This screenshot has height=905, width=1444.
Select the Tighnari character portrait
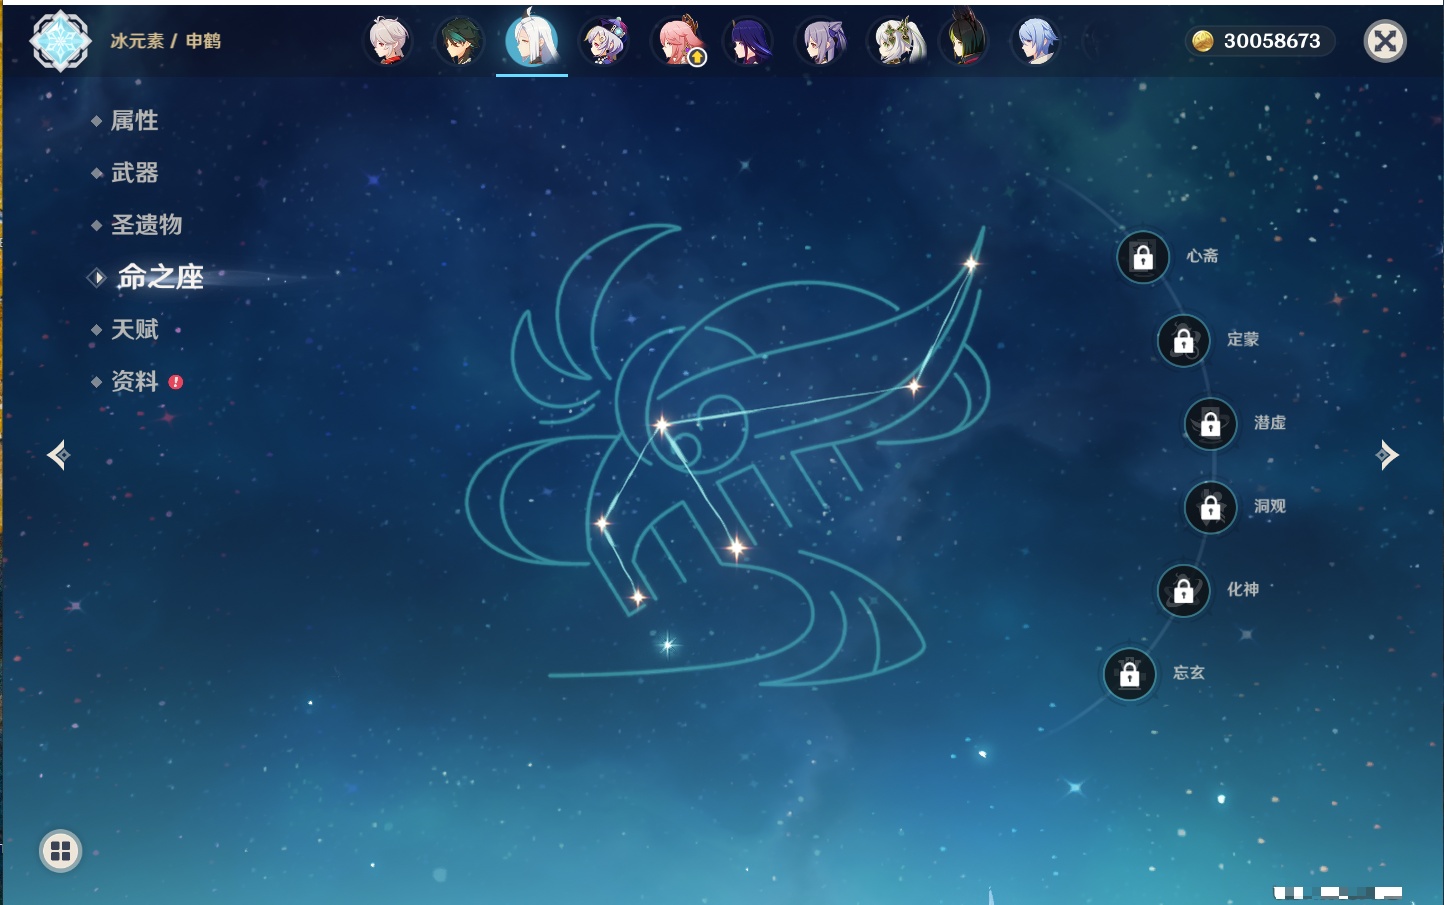(x=966, y=38)
